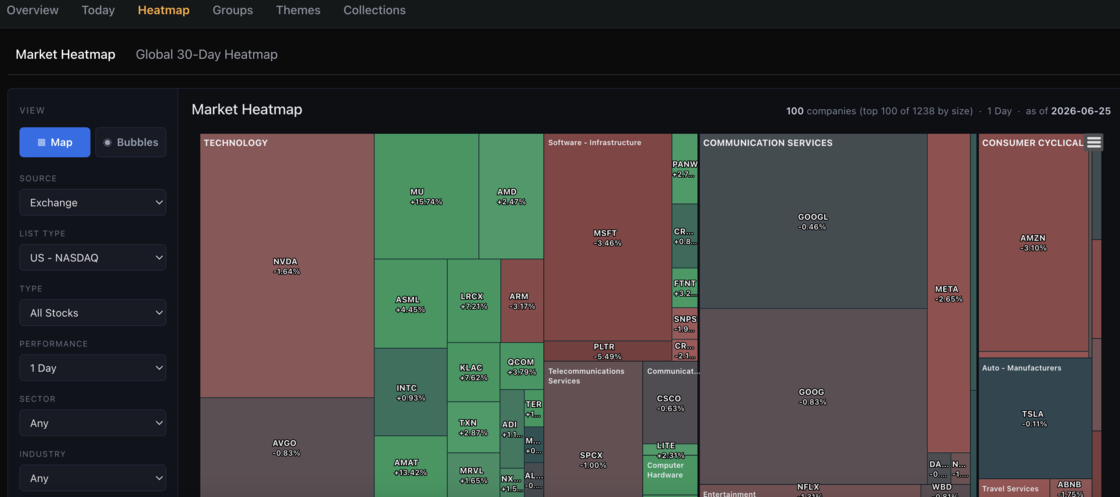Click the PANW tile
The height and width of the screenshot is (497, 1120).
coord(684,169)
